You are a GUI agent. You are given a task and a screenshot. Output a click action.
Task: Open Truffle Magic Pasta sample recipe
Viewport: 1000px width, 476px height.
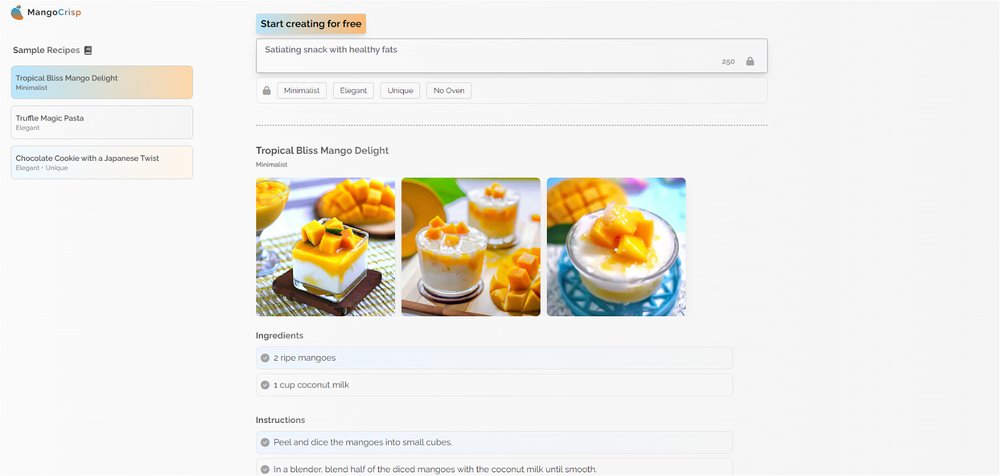click(102, 122)
